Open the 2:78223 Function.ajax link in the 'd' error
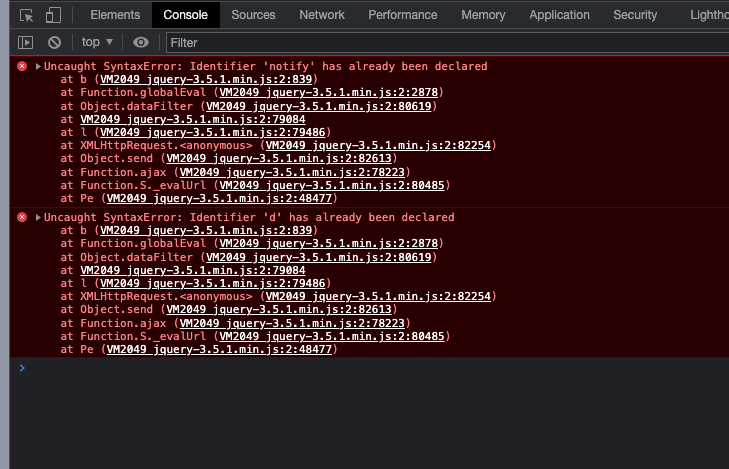Screen dimensions: 729x469 tap(292, 324)
